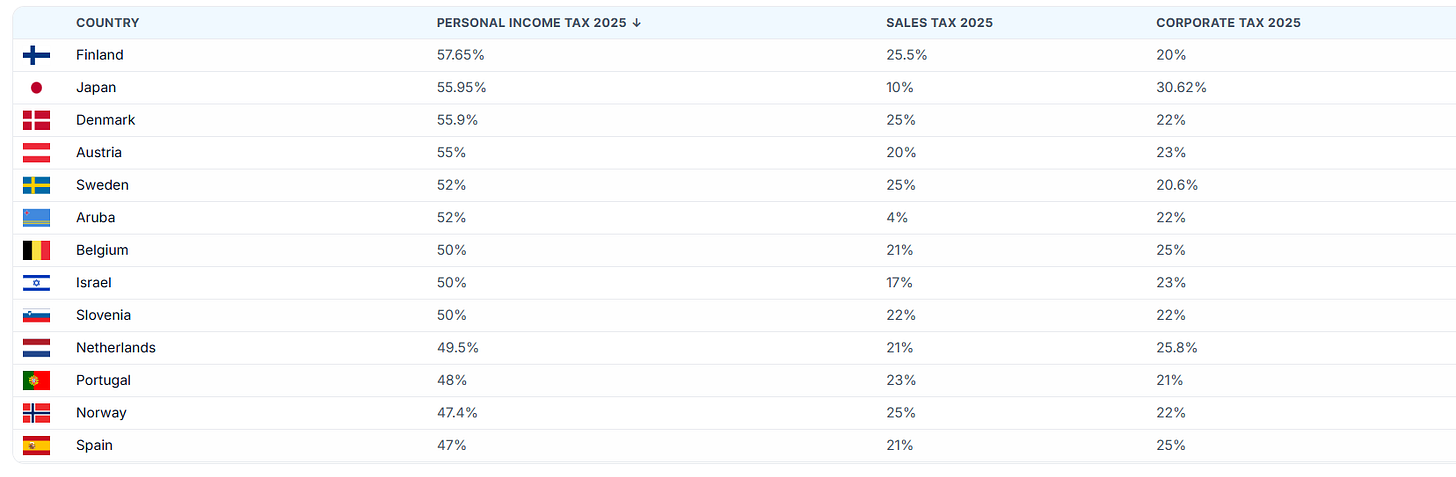Screen dimensions: 1456x477
Task: Click the Aruba flag icon
Action: pyautogui.click(x=36, y=218)
